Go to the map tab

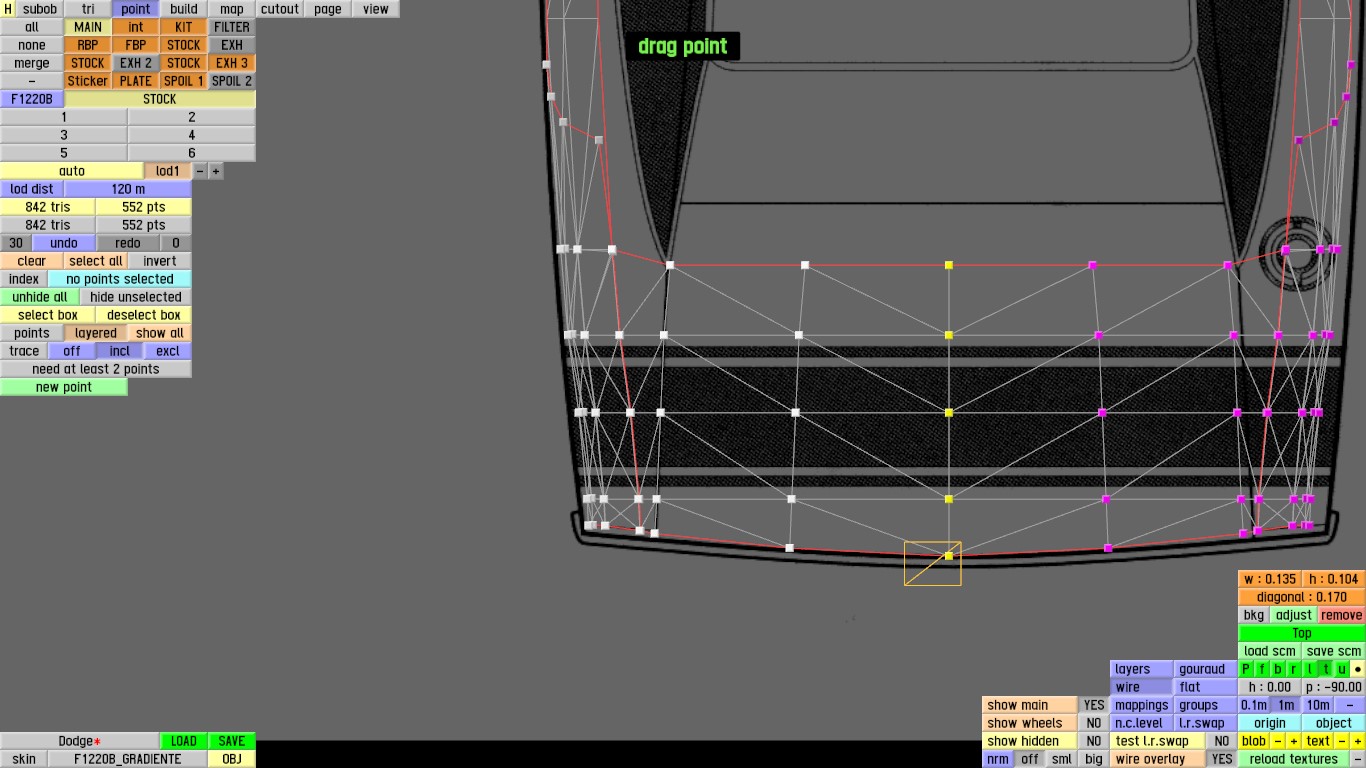tap(232, 9)
